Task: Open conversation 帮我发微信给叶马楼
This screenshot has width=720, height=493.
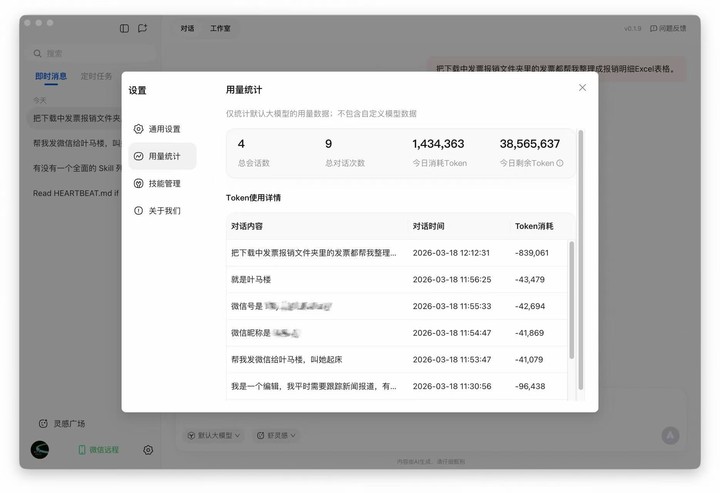Action: click(x=77, y=143)
